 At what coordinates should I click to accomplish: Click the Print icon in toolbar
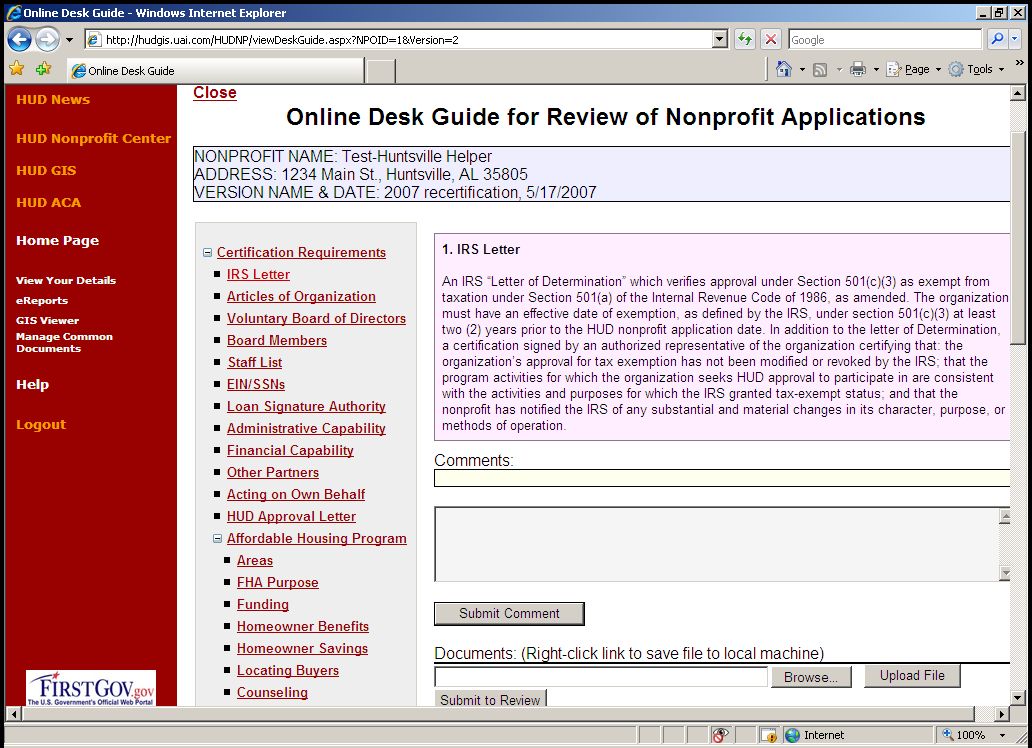(857, 70)
